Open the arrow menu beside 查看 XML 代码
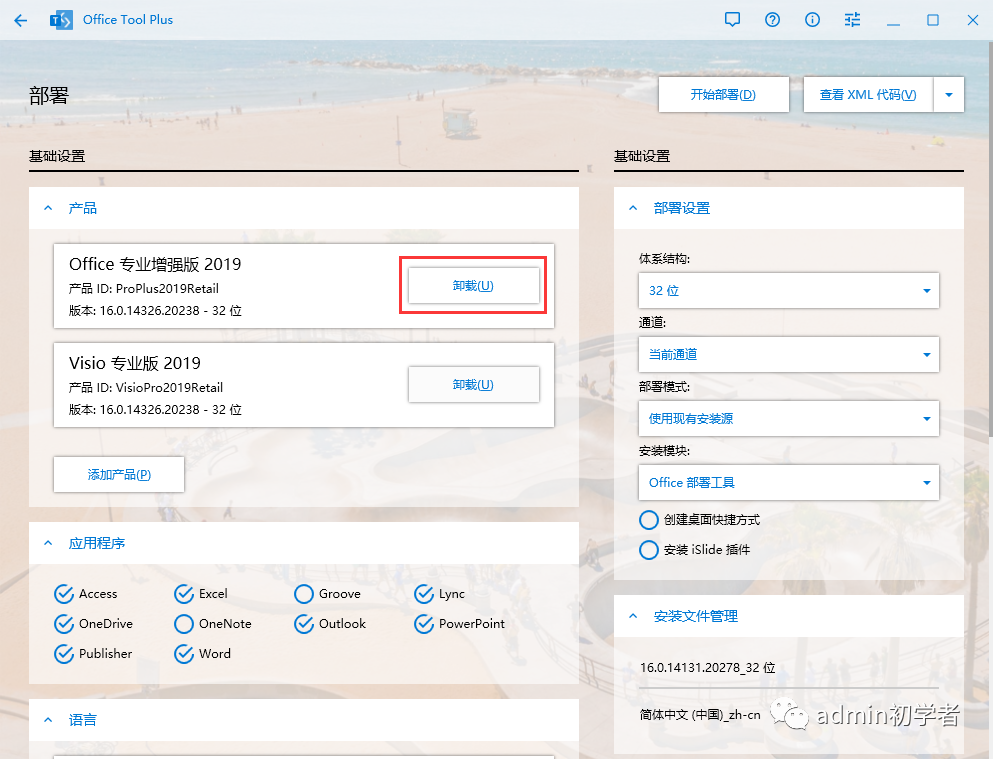Viewport: 993px width, 759px height. (x=949, y=94)
